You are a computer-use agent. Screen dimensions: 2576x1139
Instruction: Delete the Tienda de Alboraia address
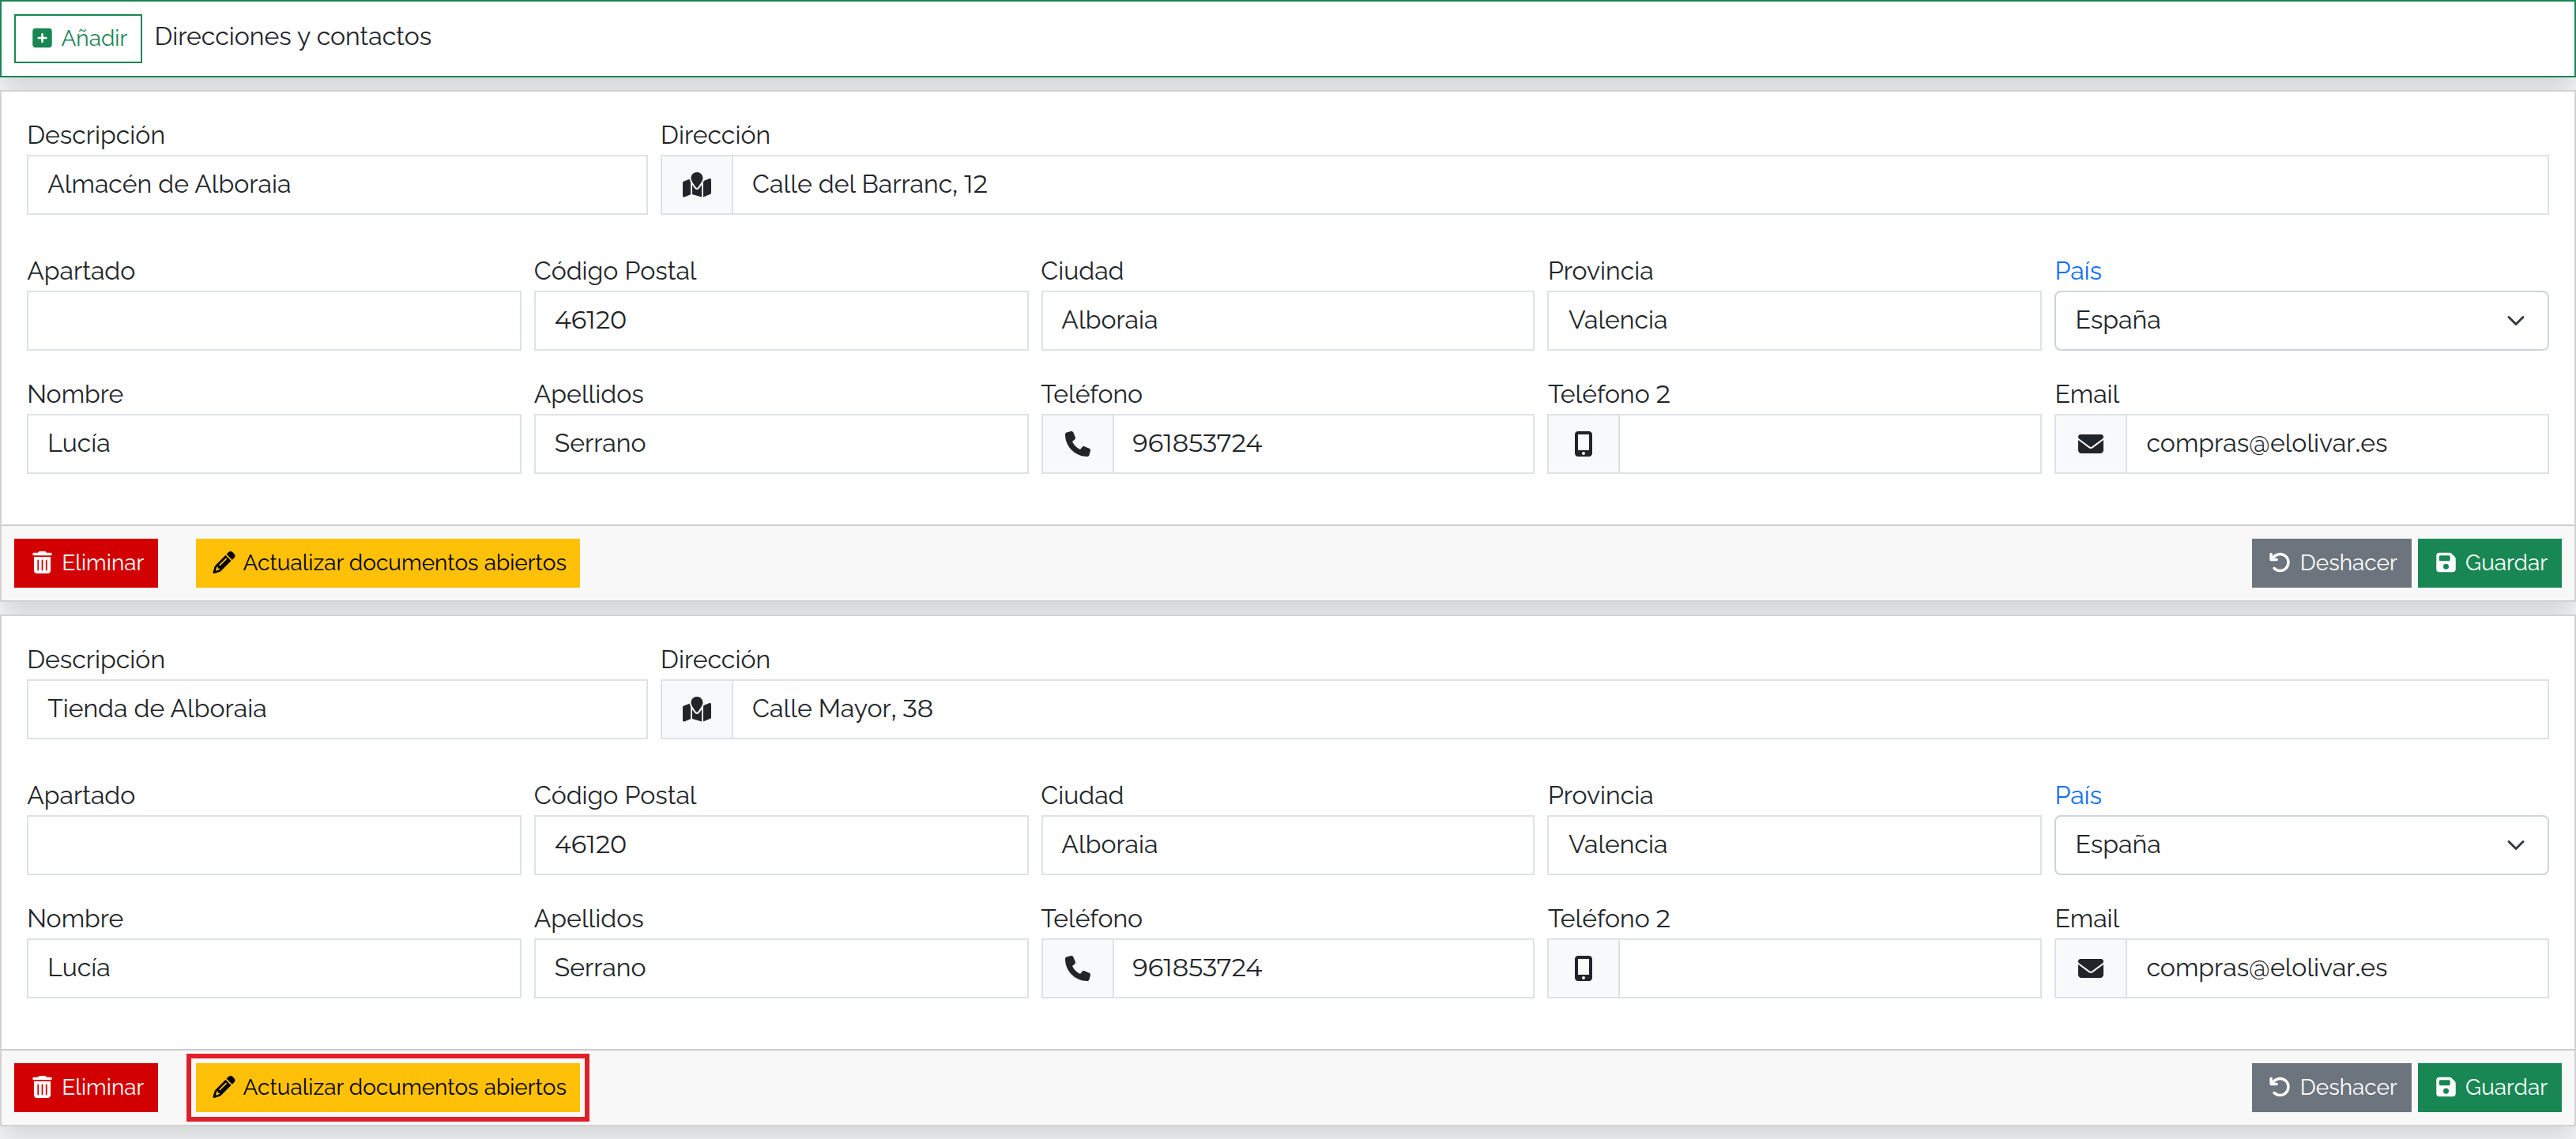86,1087
